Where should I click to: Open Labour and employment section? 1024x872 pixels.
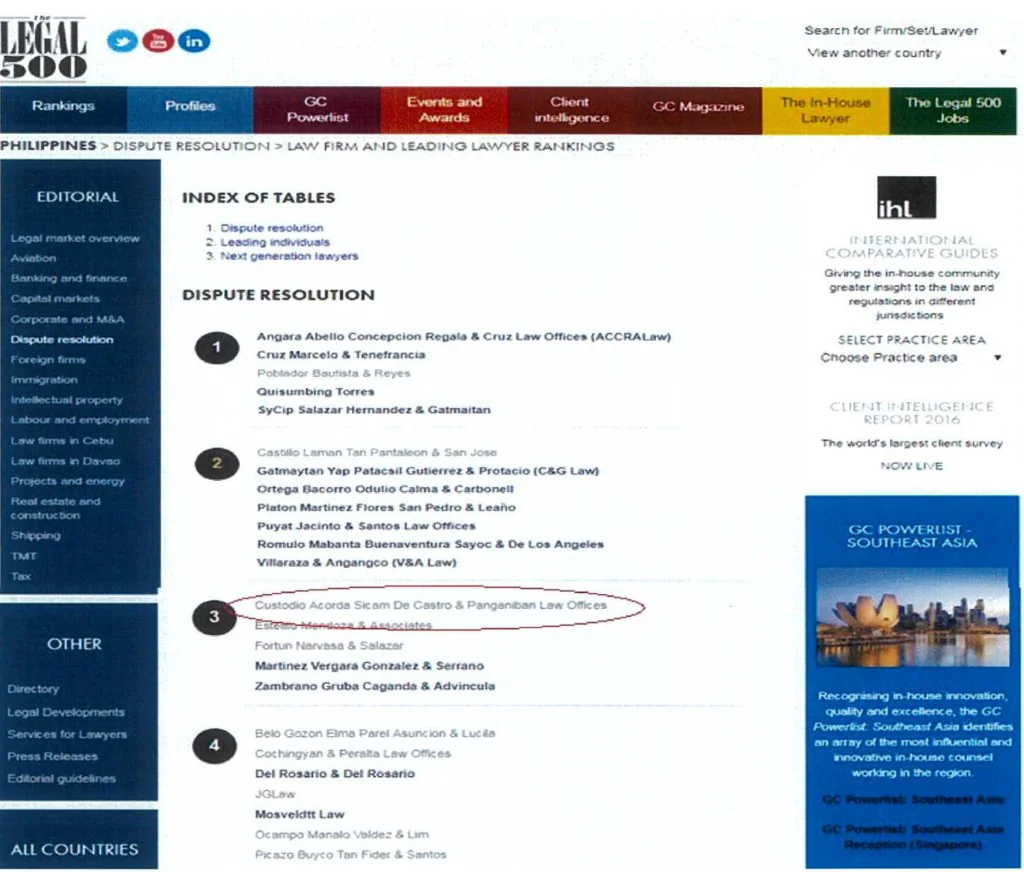coord(80,420)
